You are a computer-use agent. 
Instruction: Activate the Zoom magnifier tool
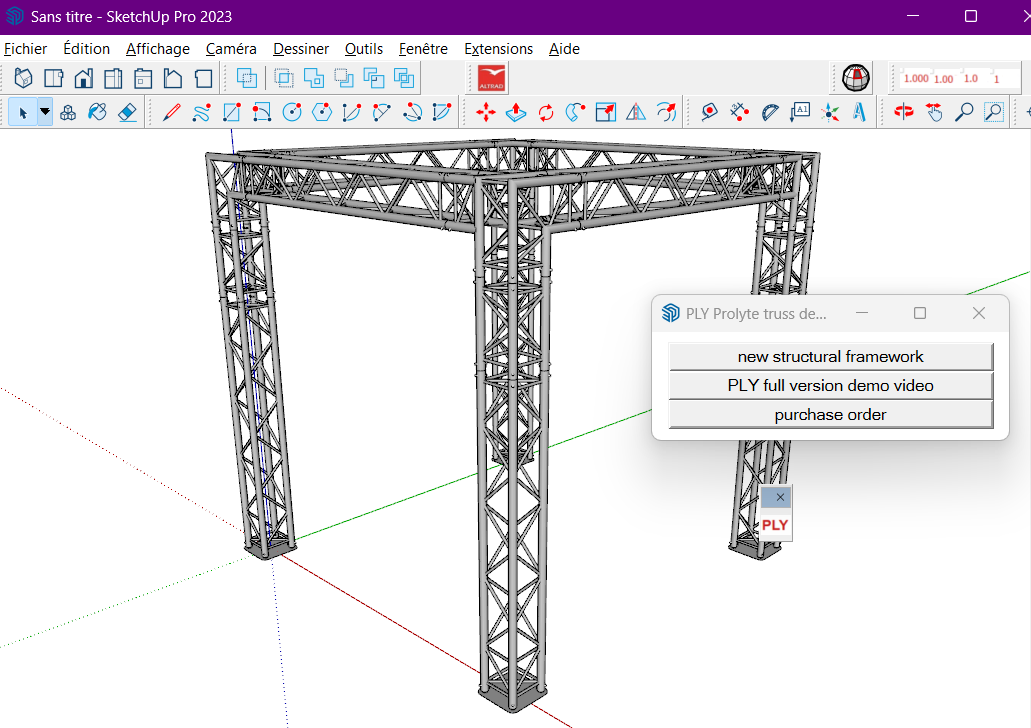pyautogui.click(x=964, y=112)
